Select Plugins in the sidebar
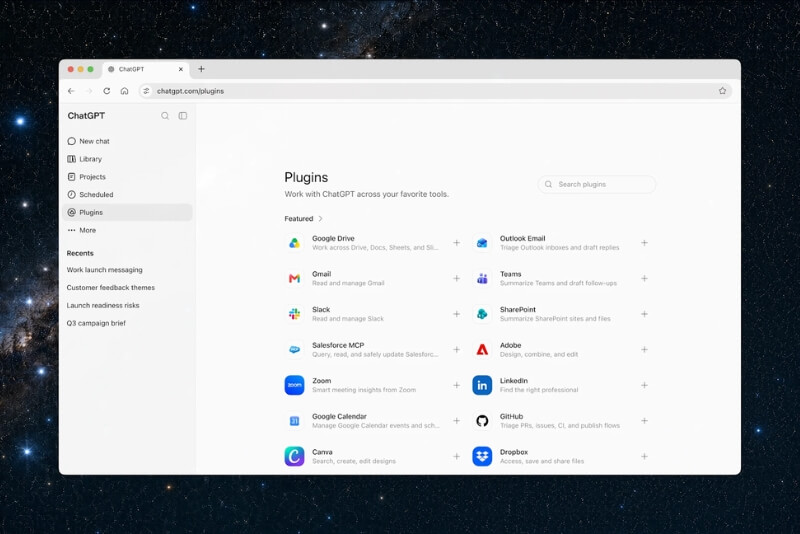Screen dimensions: 800x534 coord(127,212)
